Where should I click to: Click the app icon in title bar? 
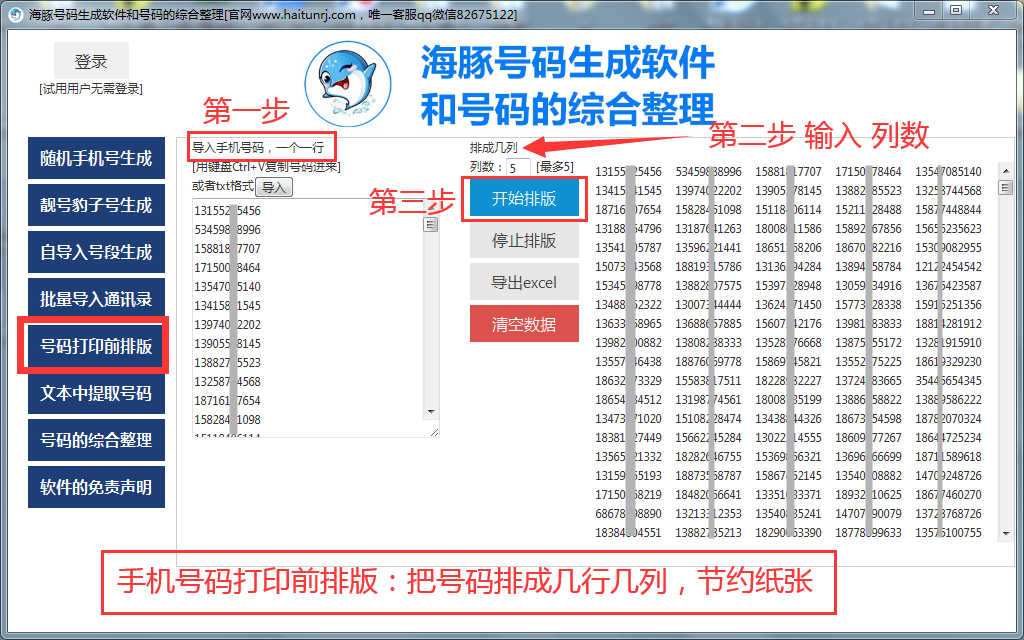click(15, 14)
